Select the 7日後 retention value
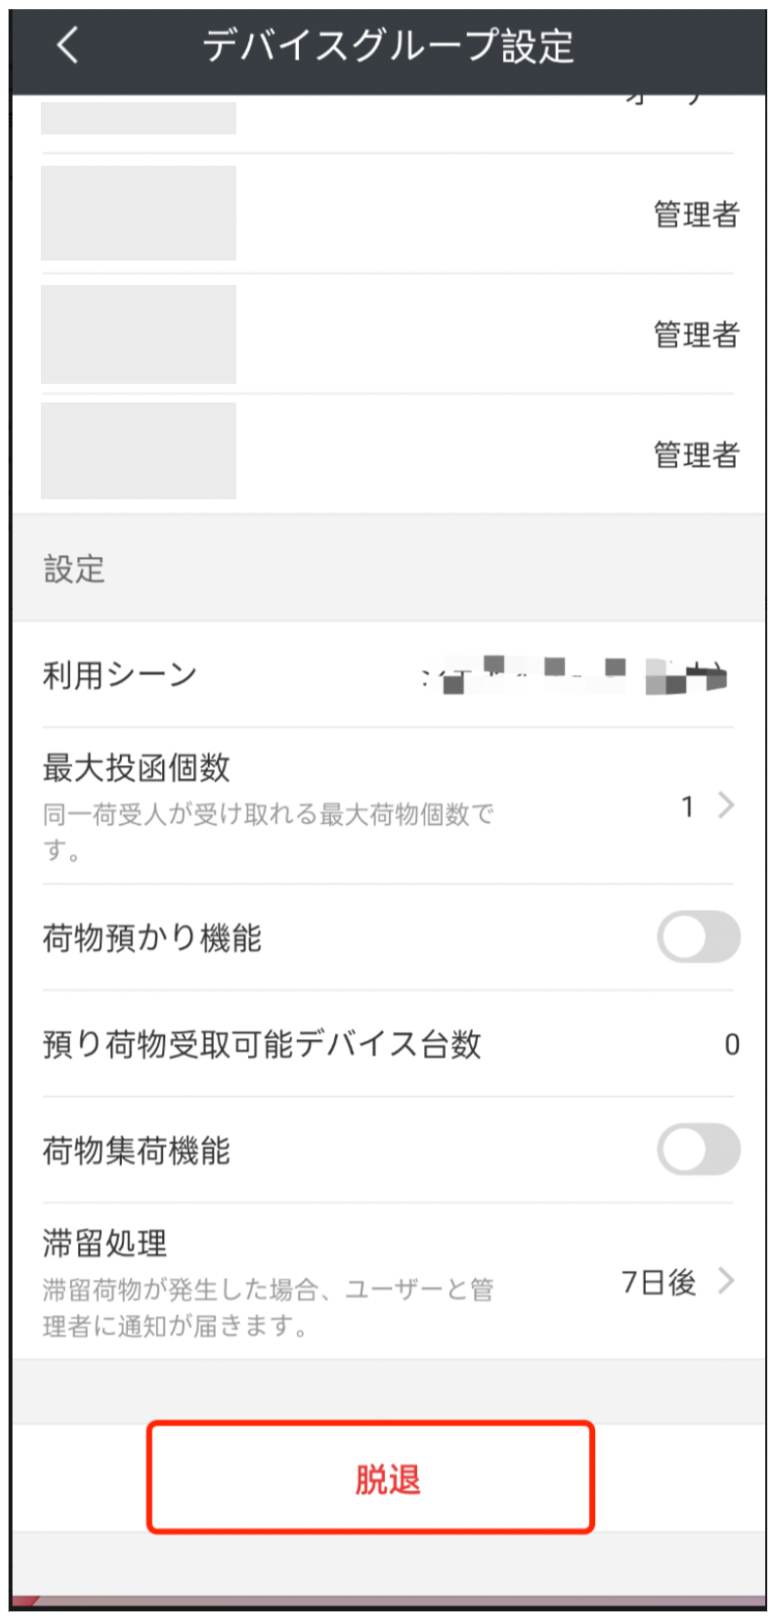 658,1281
